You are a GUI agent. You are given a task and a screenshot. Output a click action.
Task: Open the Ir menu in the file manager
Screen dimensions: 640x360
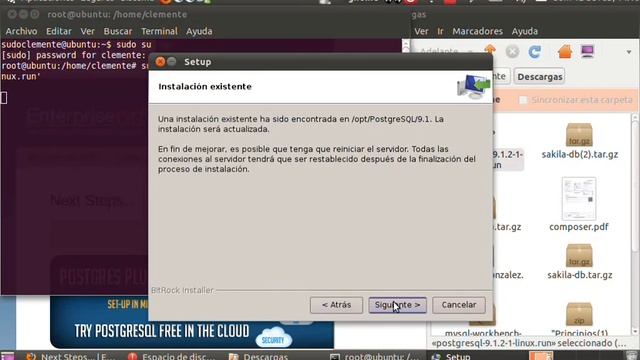pyautogui.click(x=440, y=31)
